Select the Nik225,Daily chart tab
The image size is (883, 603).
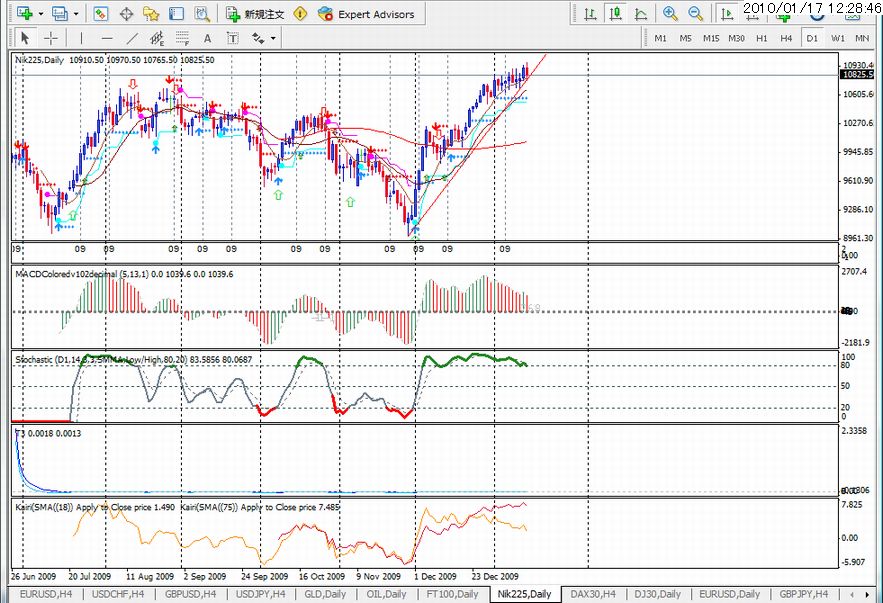[x=524, y=594]
